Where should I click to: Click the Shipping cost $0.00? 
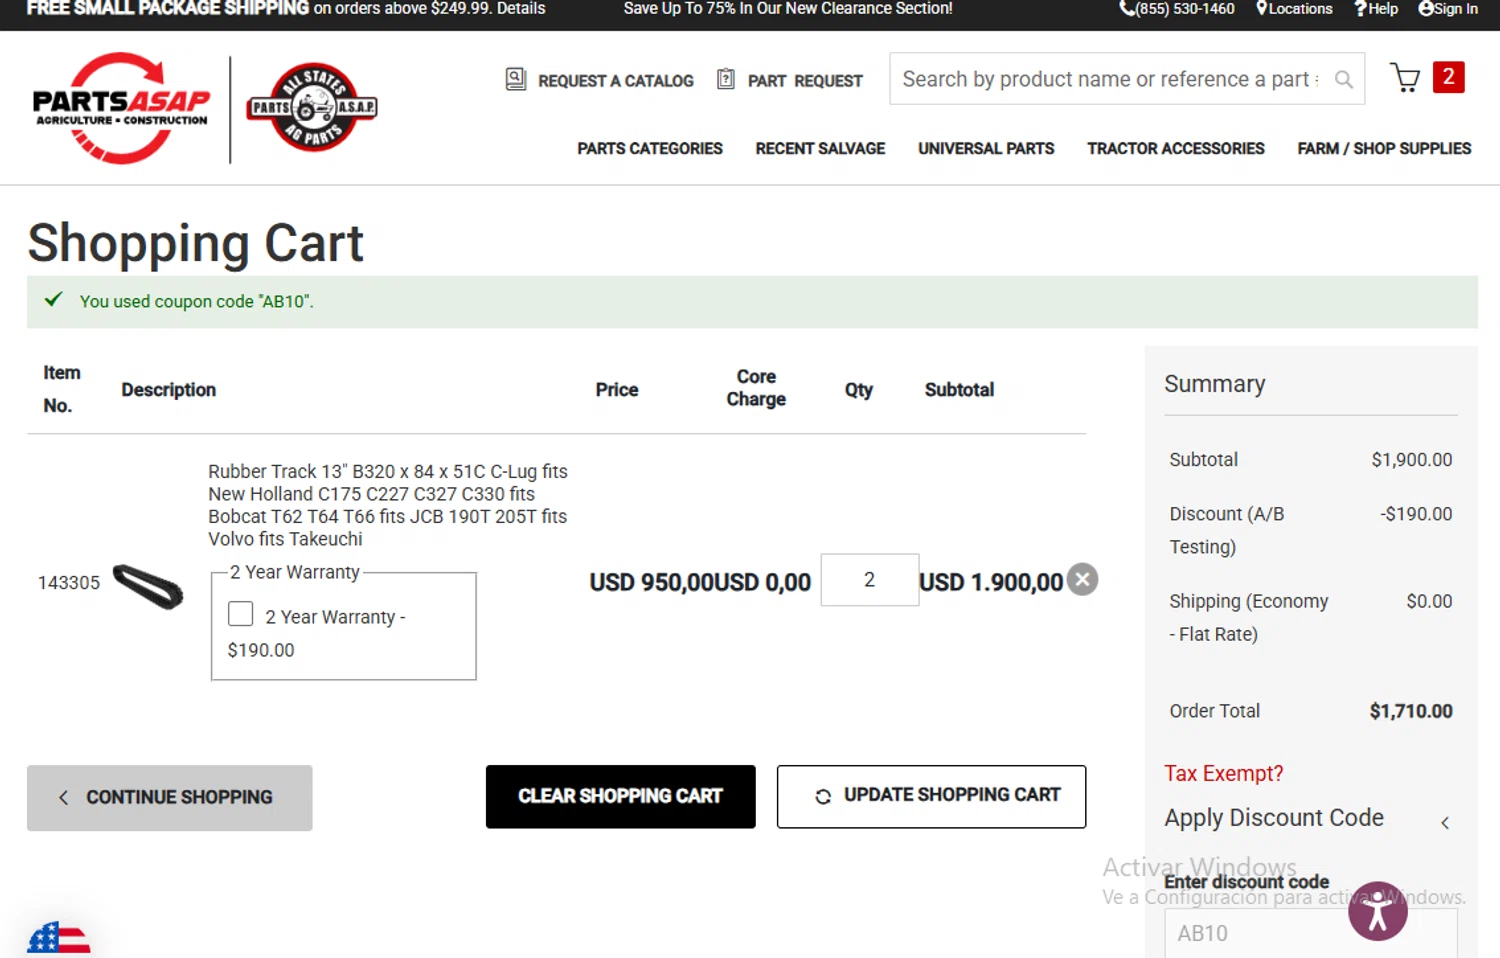(x=1429, y=601)
